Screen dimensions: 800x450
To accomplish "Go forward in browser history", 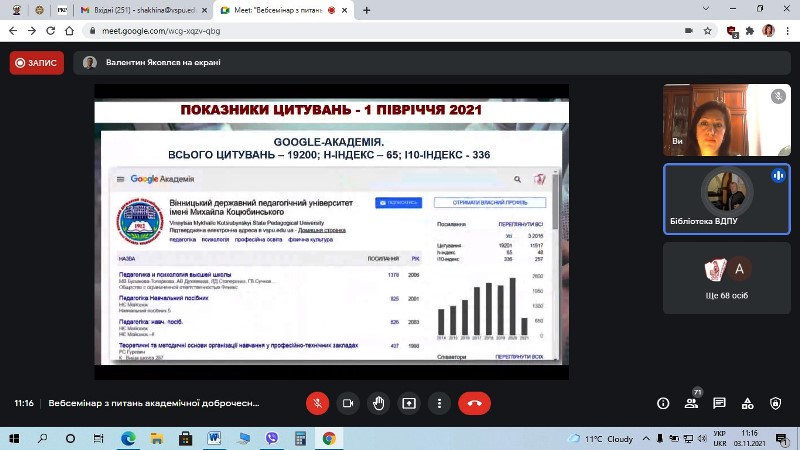I will click(32, 31).
